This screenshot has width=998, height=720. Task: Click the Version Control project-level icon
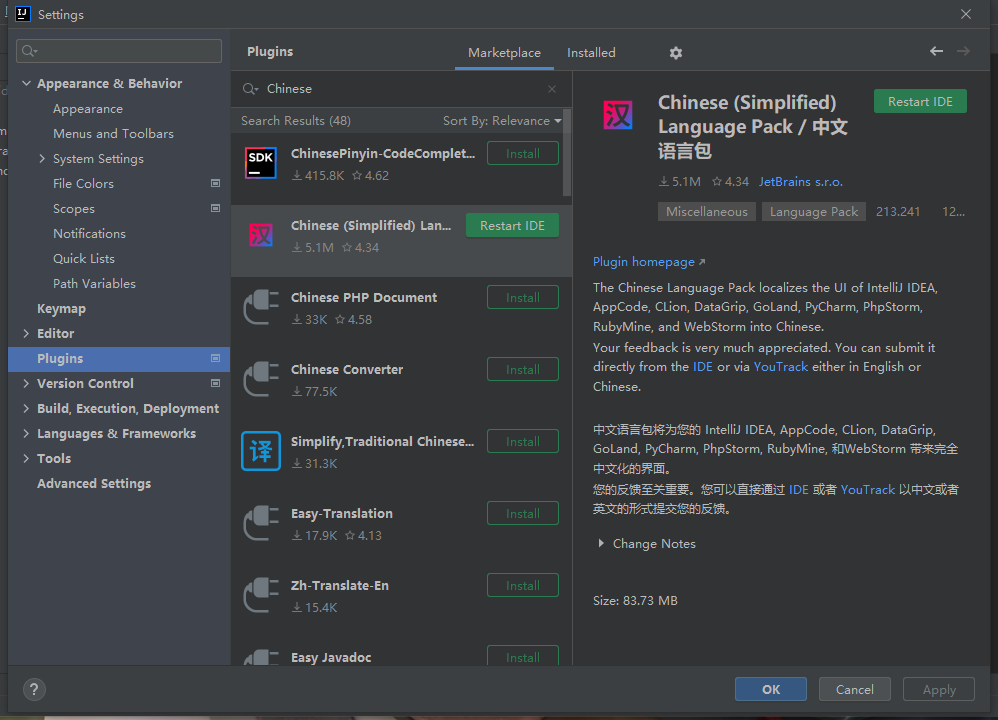click(215, 383)
